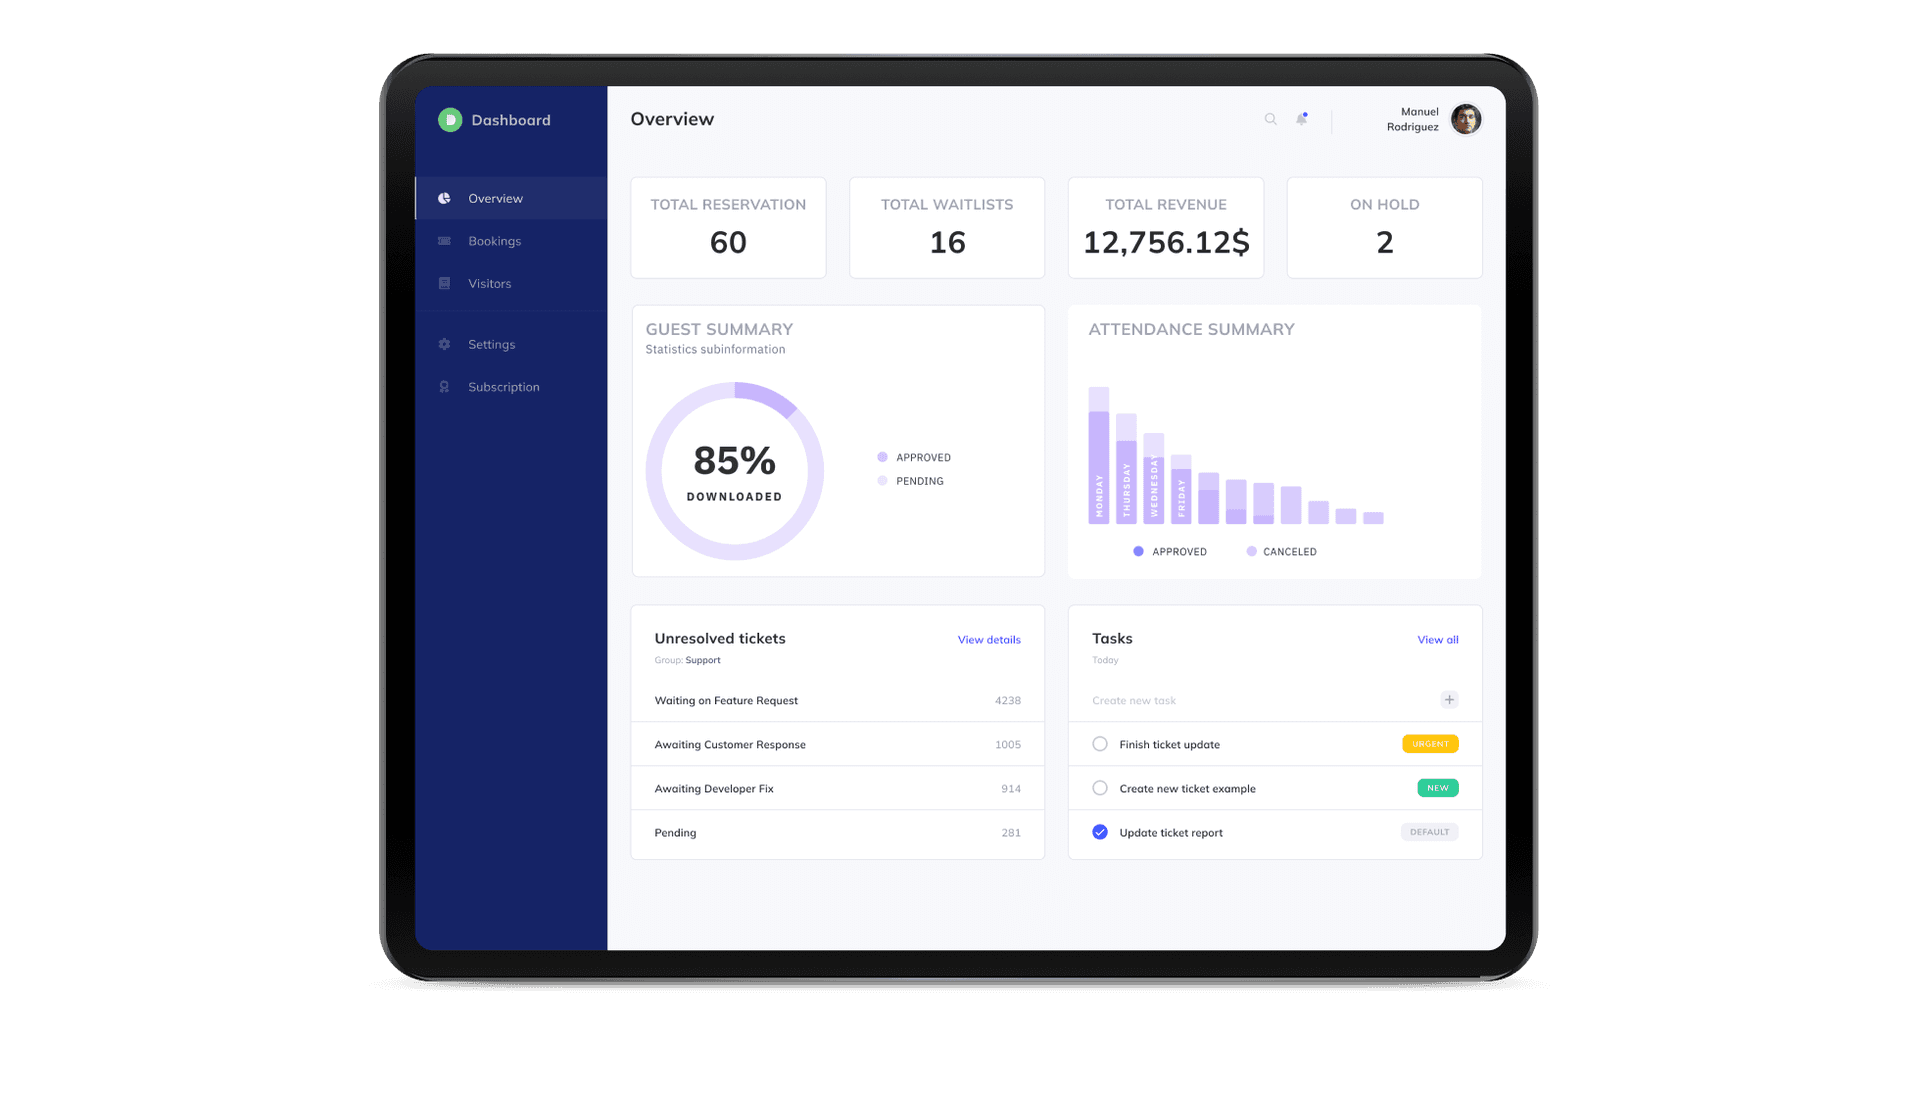Click View details for unresolved tickets
Viewport: 1920px width, 1097px height.
pyautogui.click(x=989, y=639)
